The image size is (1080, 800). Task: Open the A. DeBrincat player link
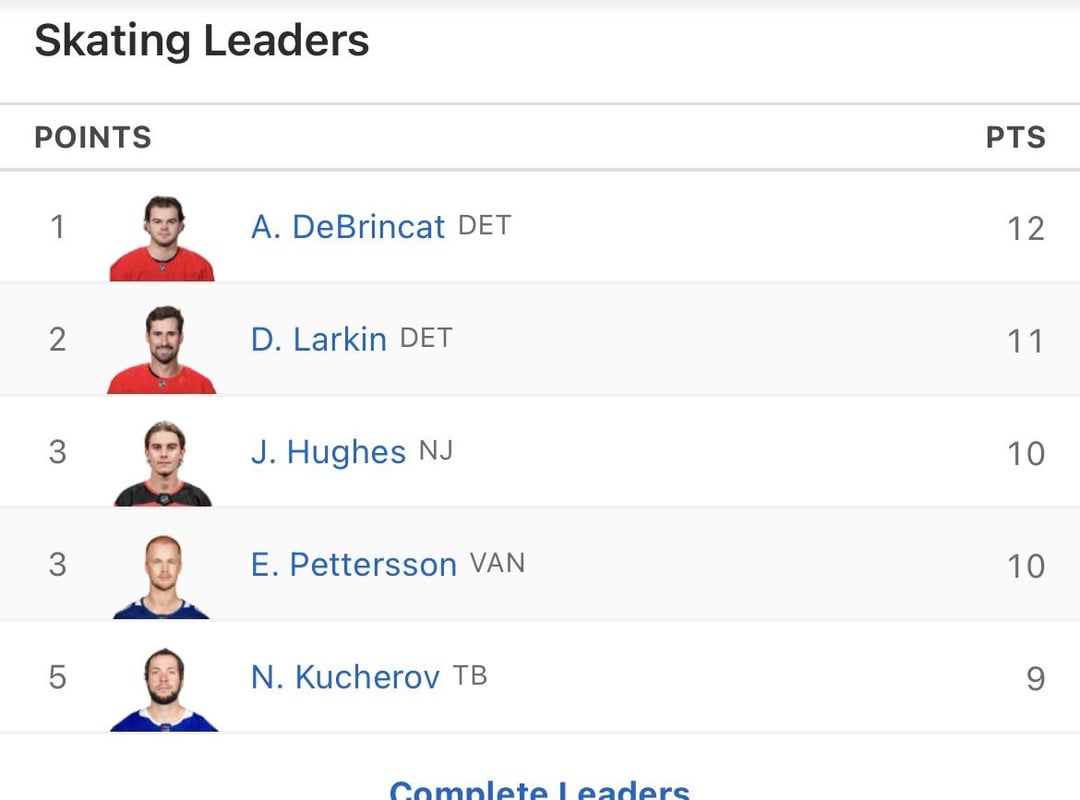coord(347,227)
